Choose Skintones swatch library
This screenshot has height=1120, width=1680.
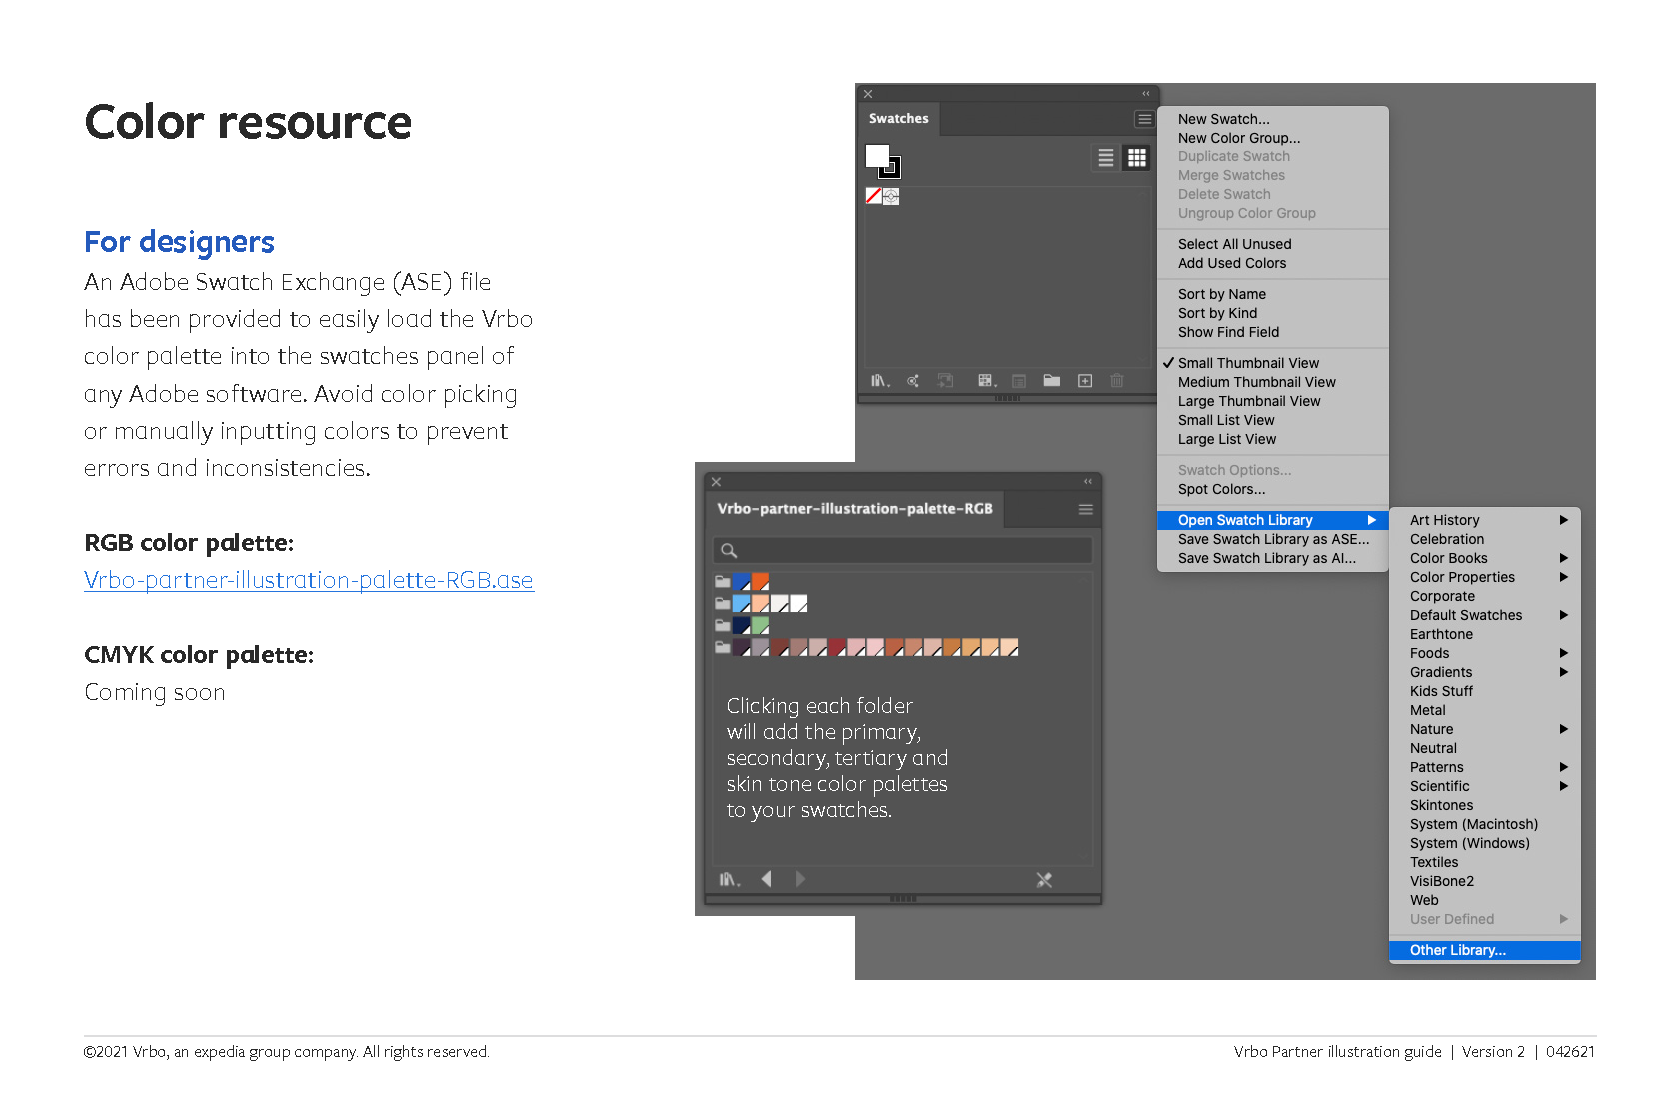pos(1485,805)
